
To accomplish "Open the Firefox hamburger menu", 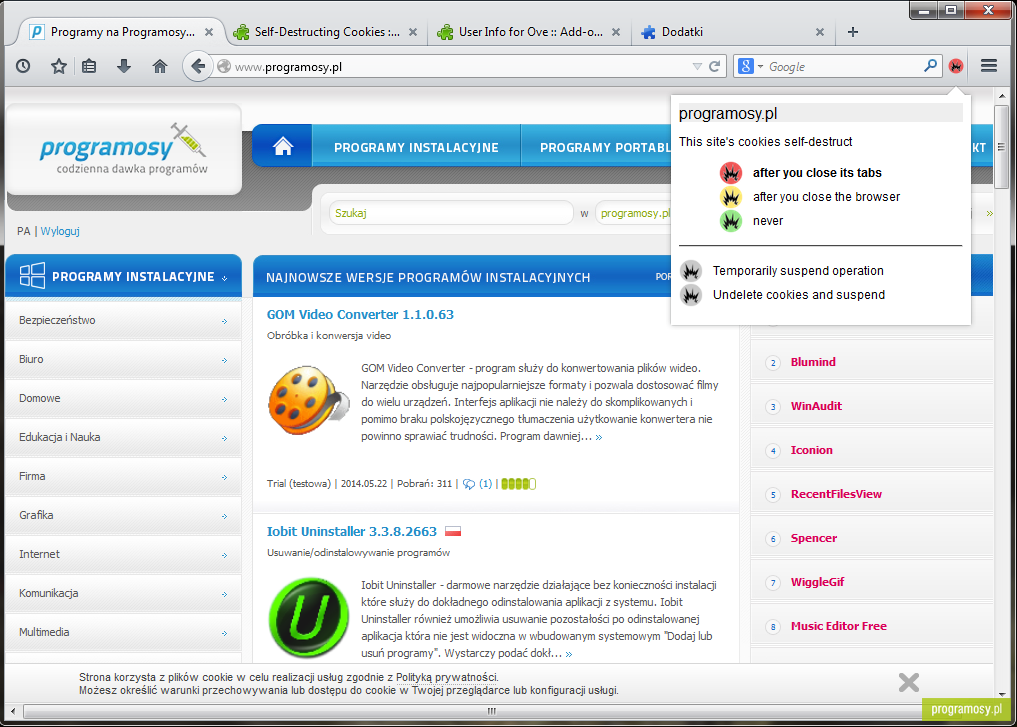I will click(x=988, y=66).
